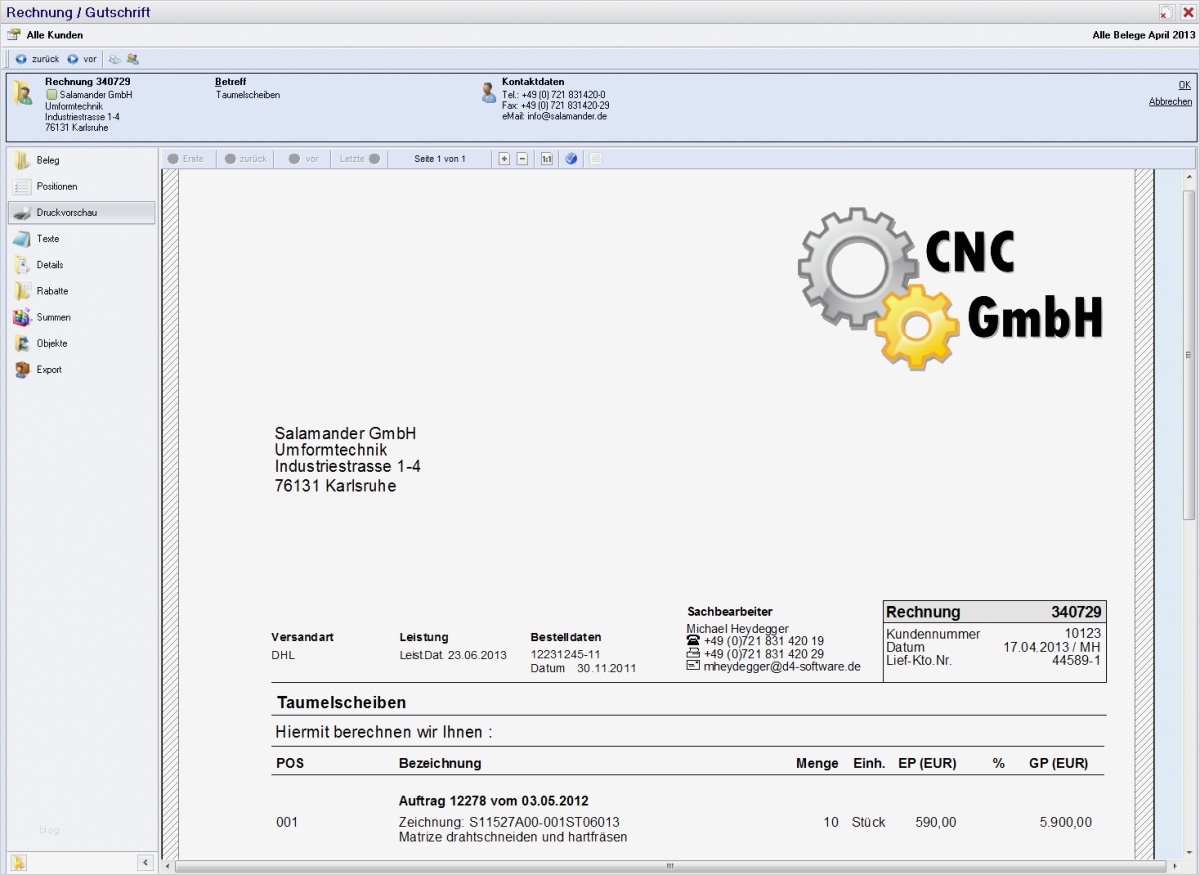This screenshot has width=1200, height=875.
Task: Open the Export section
Action: pos(82,369)
